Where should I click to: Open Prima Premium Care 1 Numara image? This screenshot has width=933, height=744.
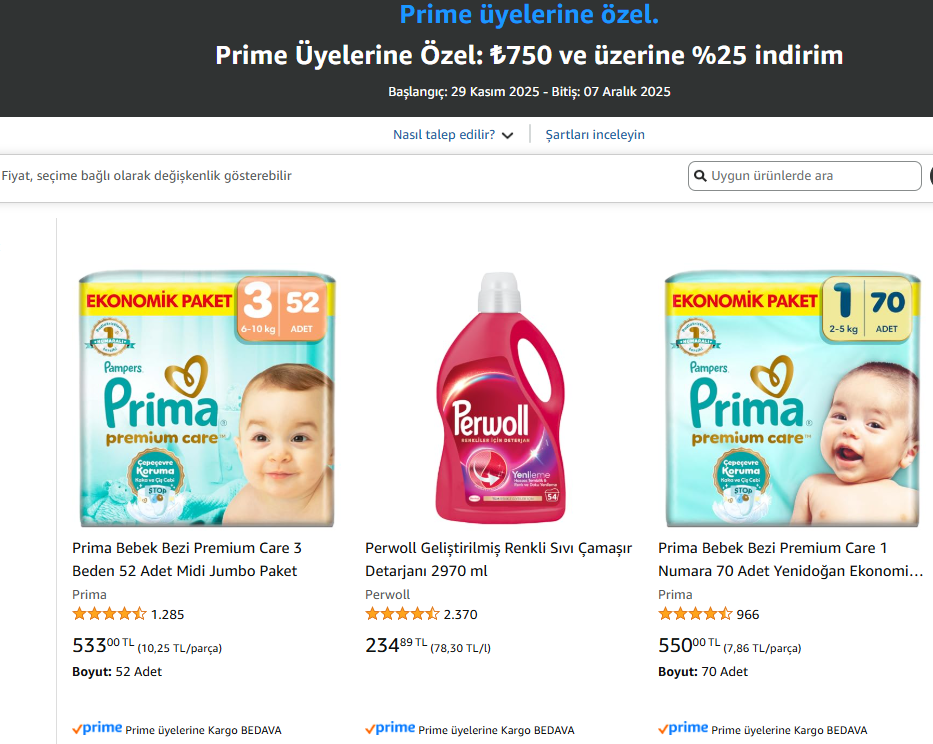pyautogui.click(x=793, y=398)
